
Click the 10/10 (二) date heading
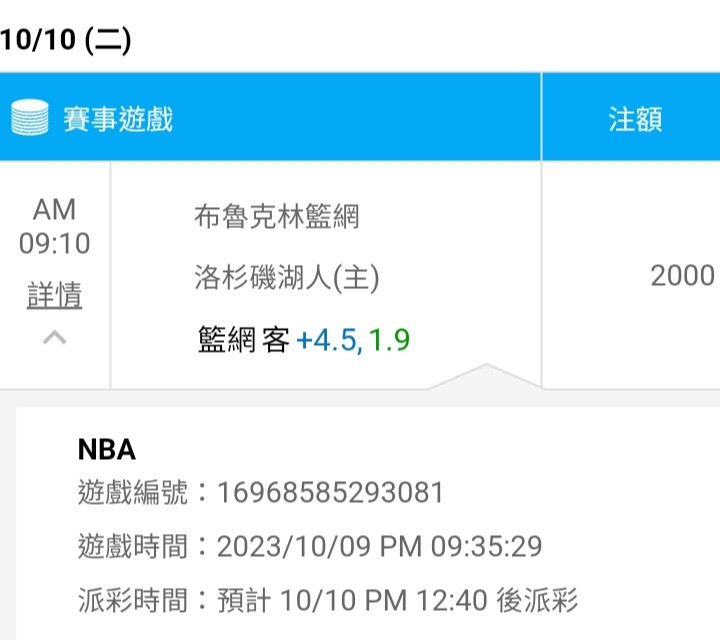(66, 39)
